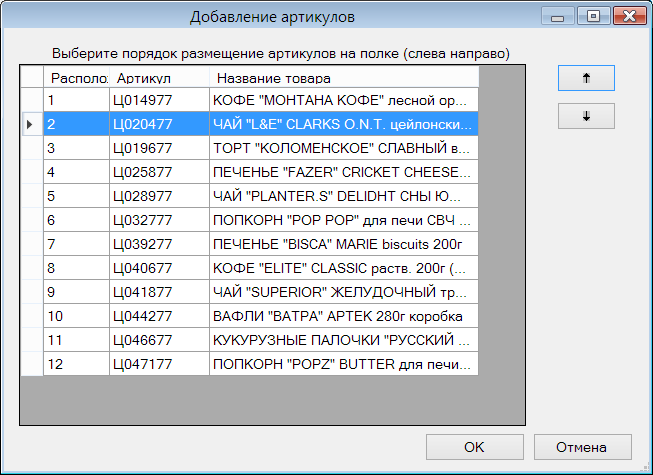
Task: Click the КУКУРУЗНЫЕ ПАЛОЧКИ product name
Action: point(344,340)
